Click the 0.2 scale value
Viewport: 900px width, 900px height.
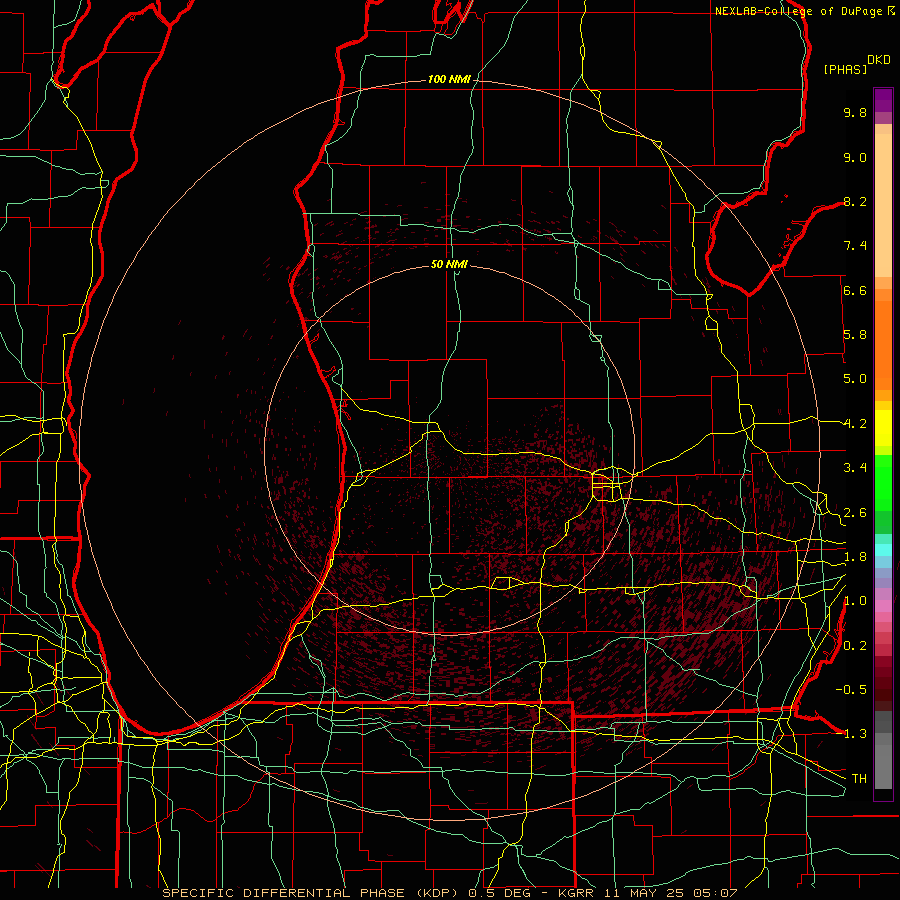tap(855, 646)
